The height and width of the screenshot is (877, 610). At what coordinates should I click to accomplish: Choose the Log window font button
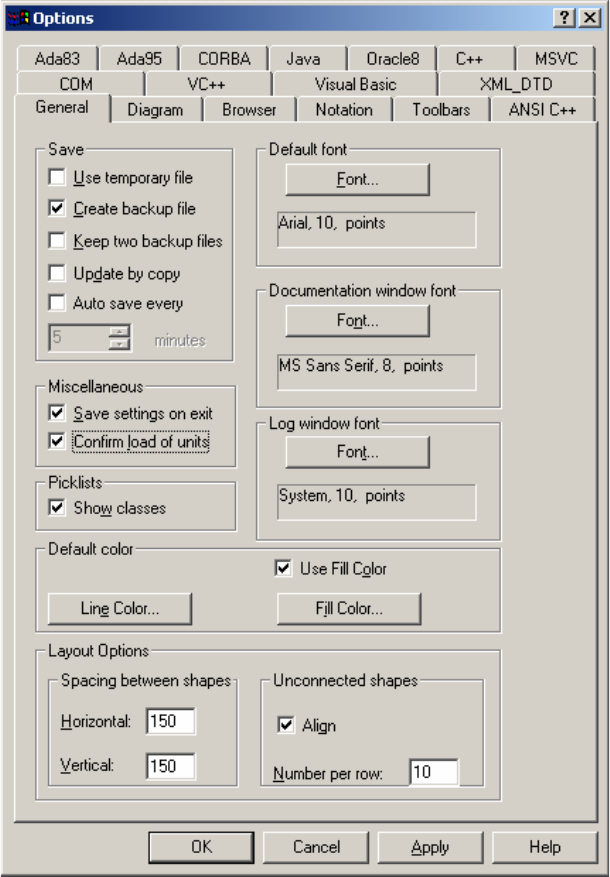coord(357,452)
